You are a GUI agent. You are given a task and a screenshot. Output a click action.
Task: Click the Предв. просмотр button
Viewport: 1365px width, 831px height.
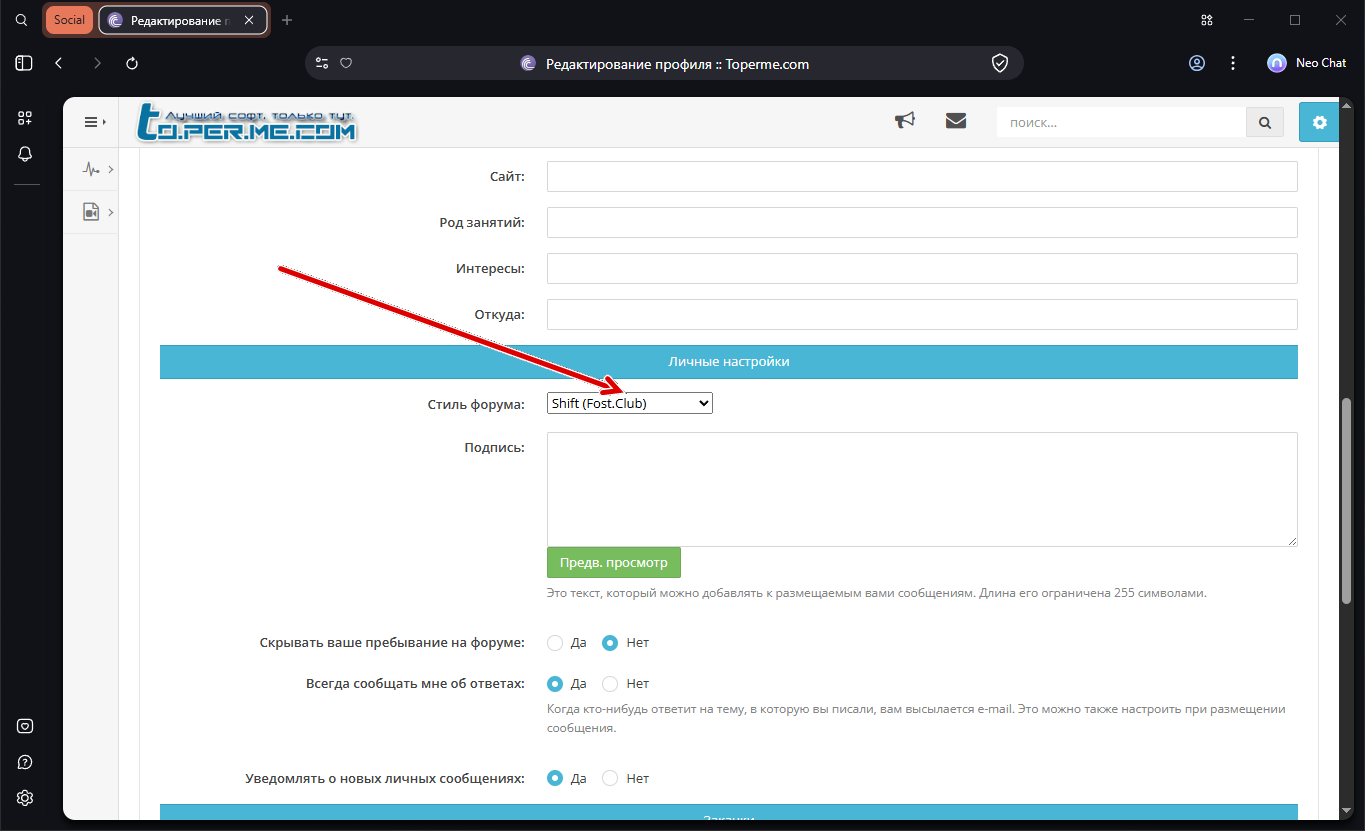(x=613, y=562)
